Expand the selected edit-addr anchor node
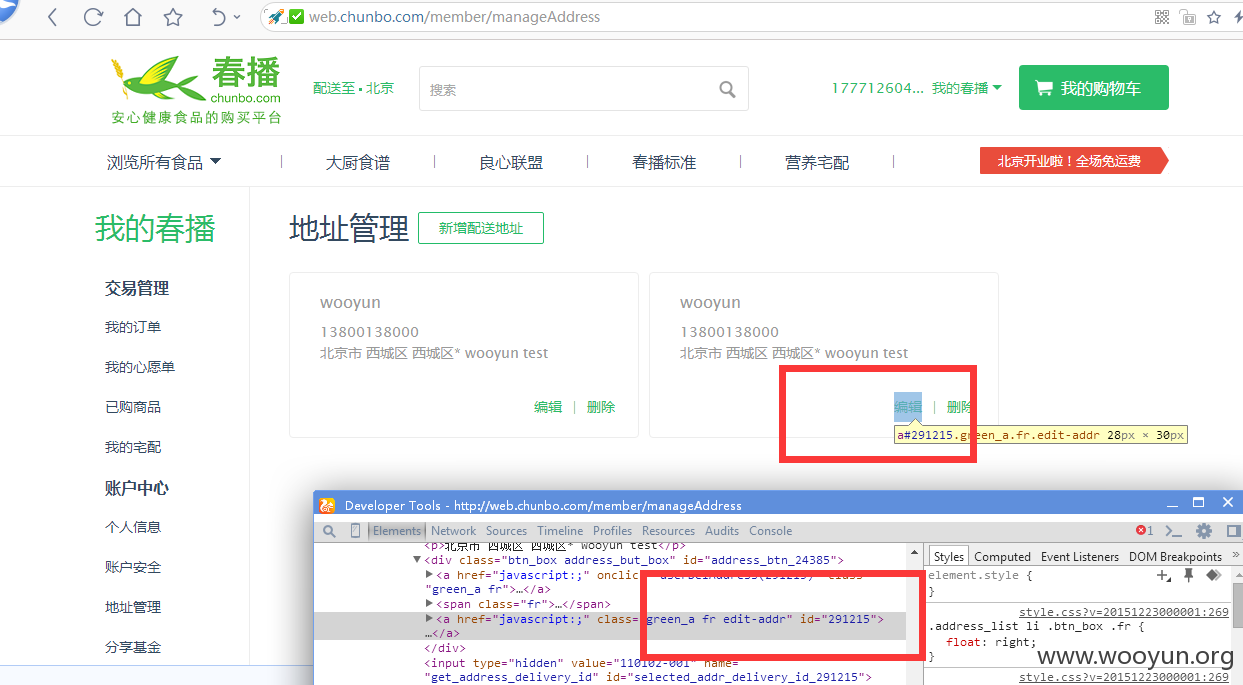This screenshot has width=1243, height=685. click(x=430, y=619)
